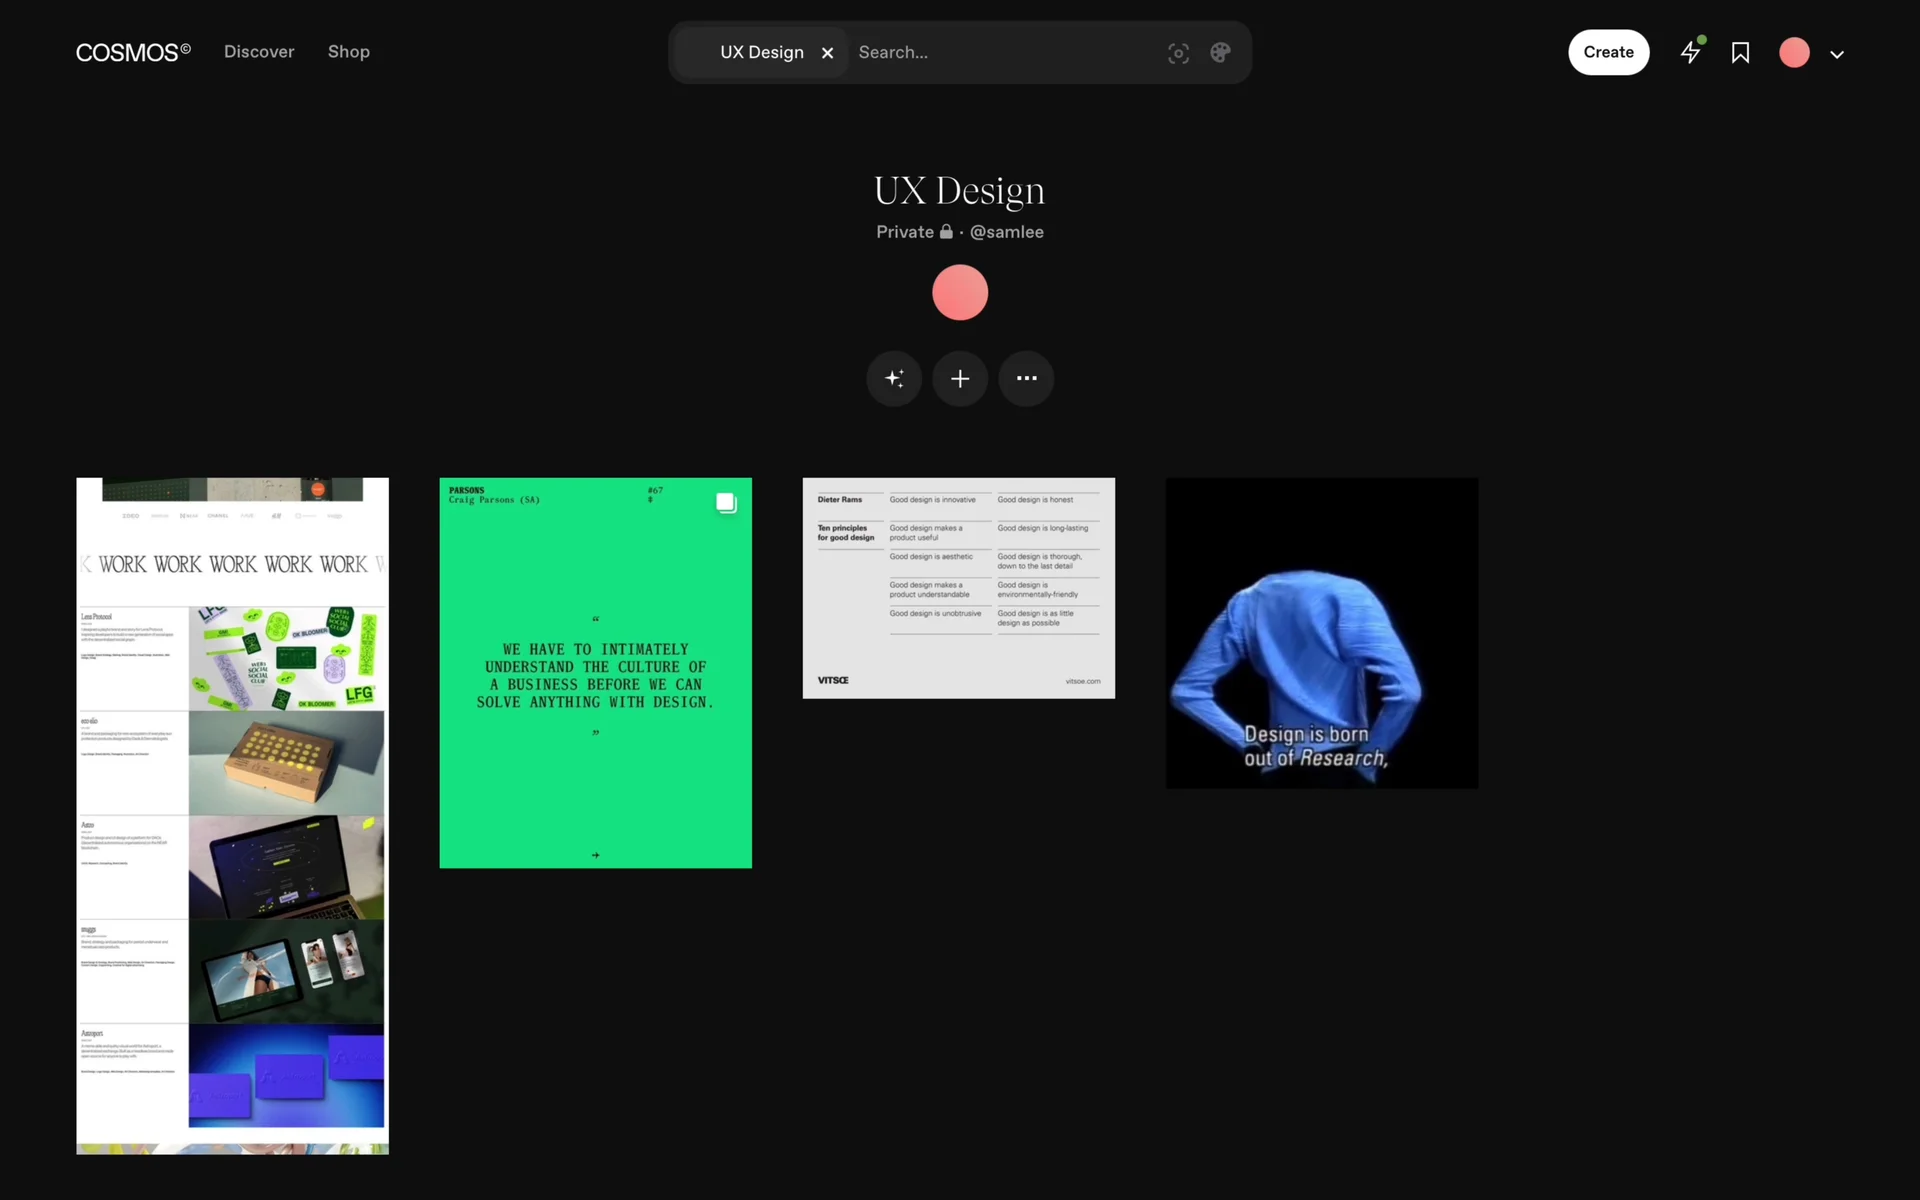
Task: Click the sparkle suggestions button
Action: point(894,379)
